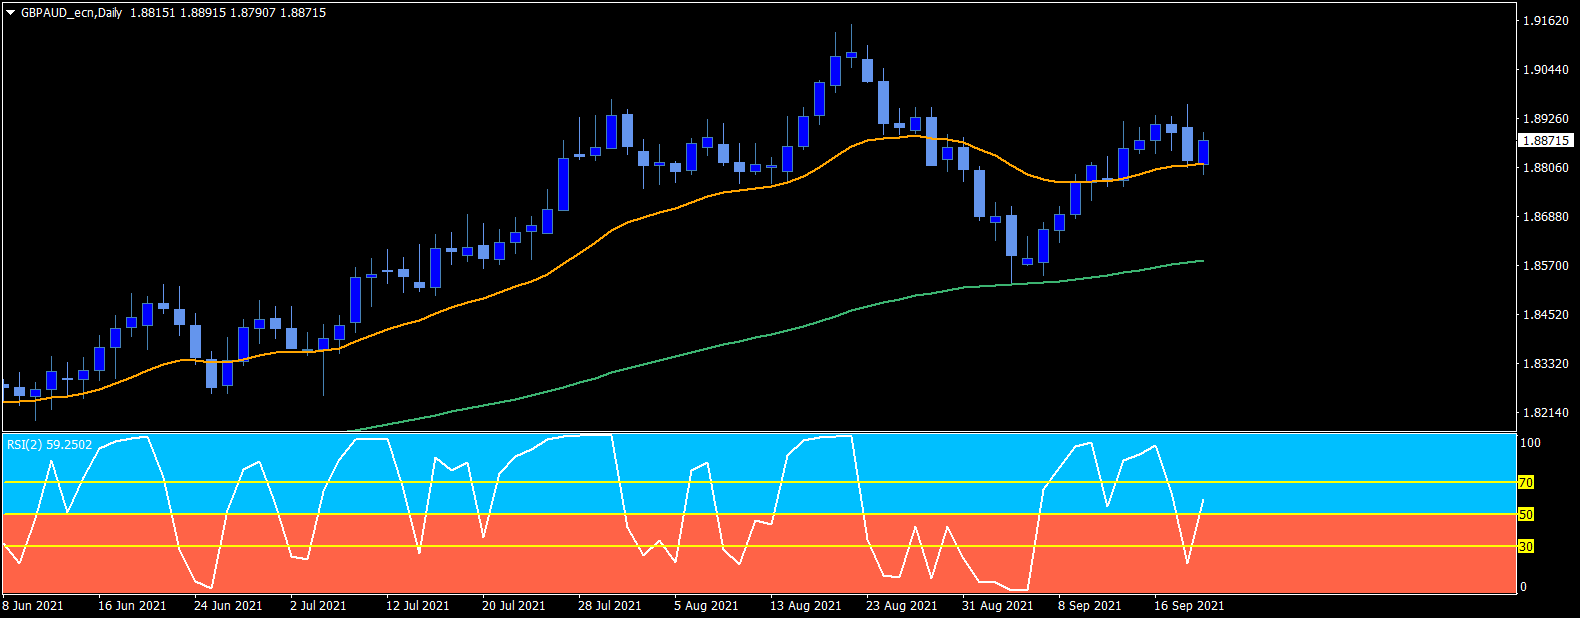
Task: Click the 1.88060 price axis label
Action: pos(1545,167)
